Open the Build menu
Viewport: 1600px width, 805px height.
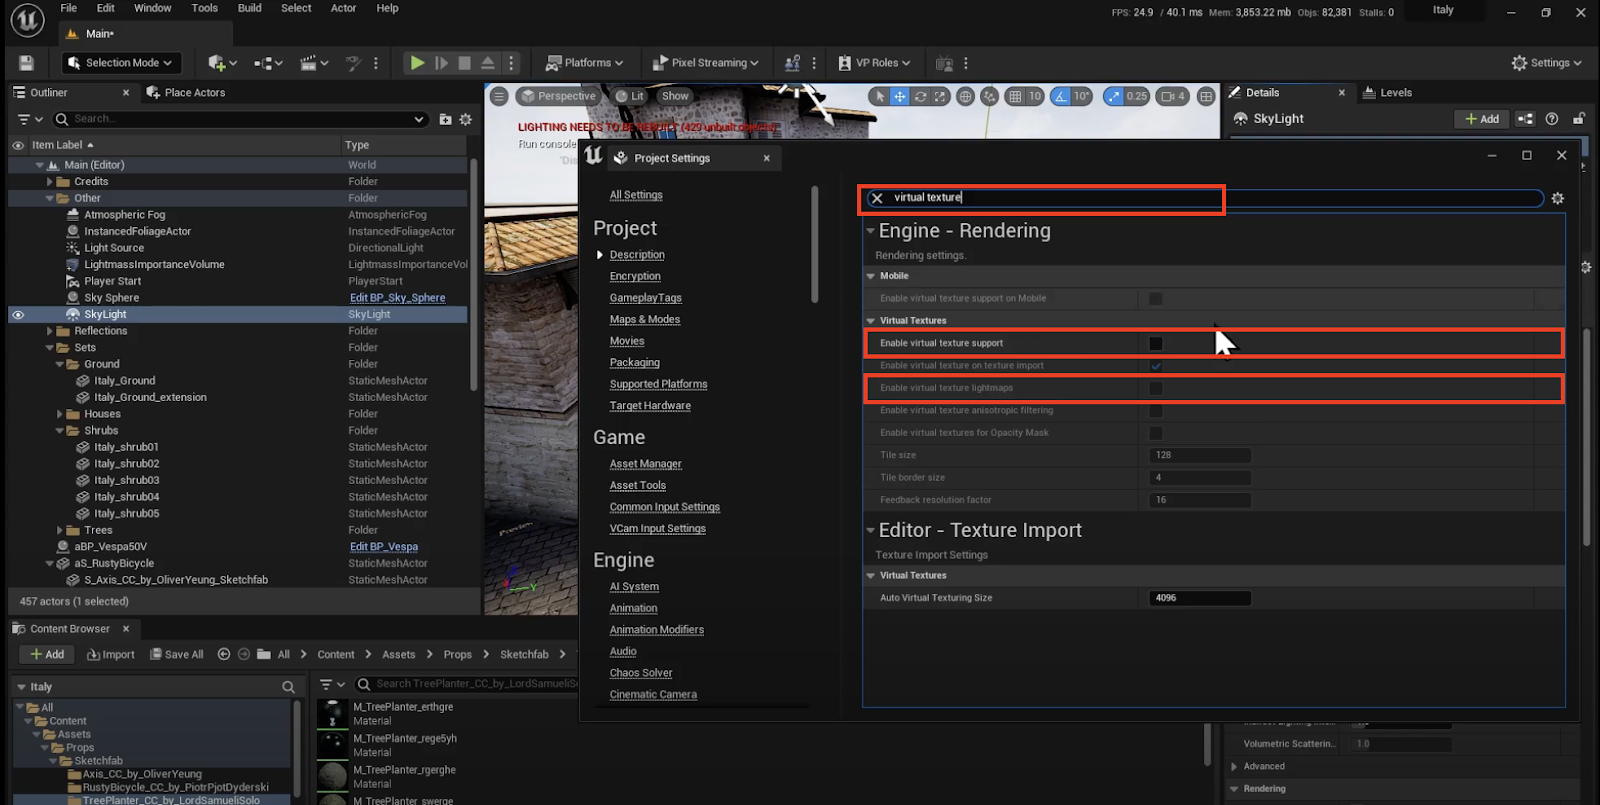point(249,8)
